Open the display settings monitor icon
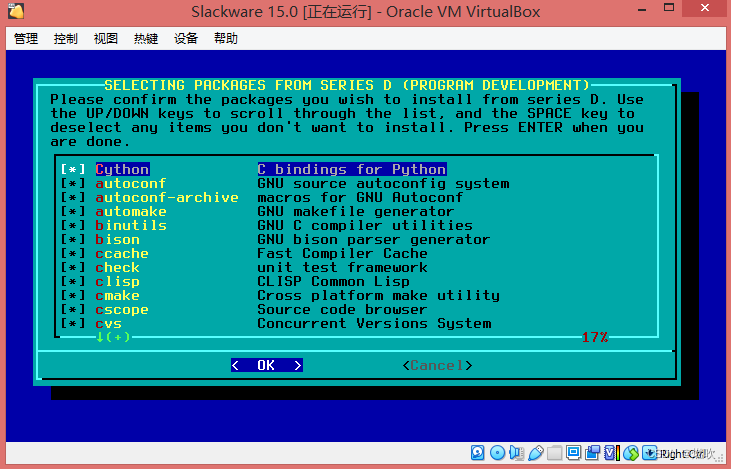Image resolution: width=731 pixels, height=469 pixels. (x=573, y=452)
